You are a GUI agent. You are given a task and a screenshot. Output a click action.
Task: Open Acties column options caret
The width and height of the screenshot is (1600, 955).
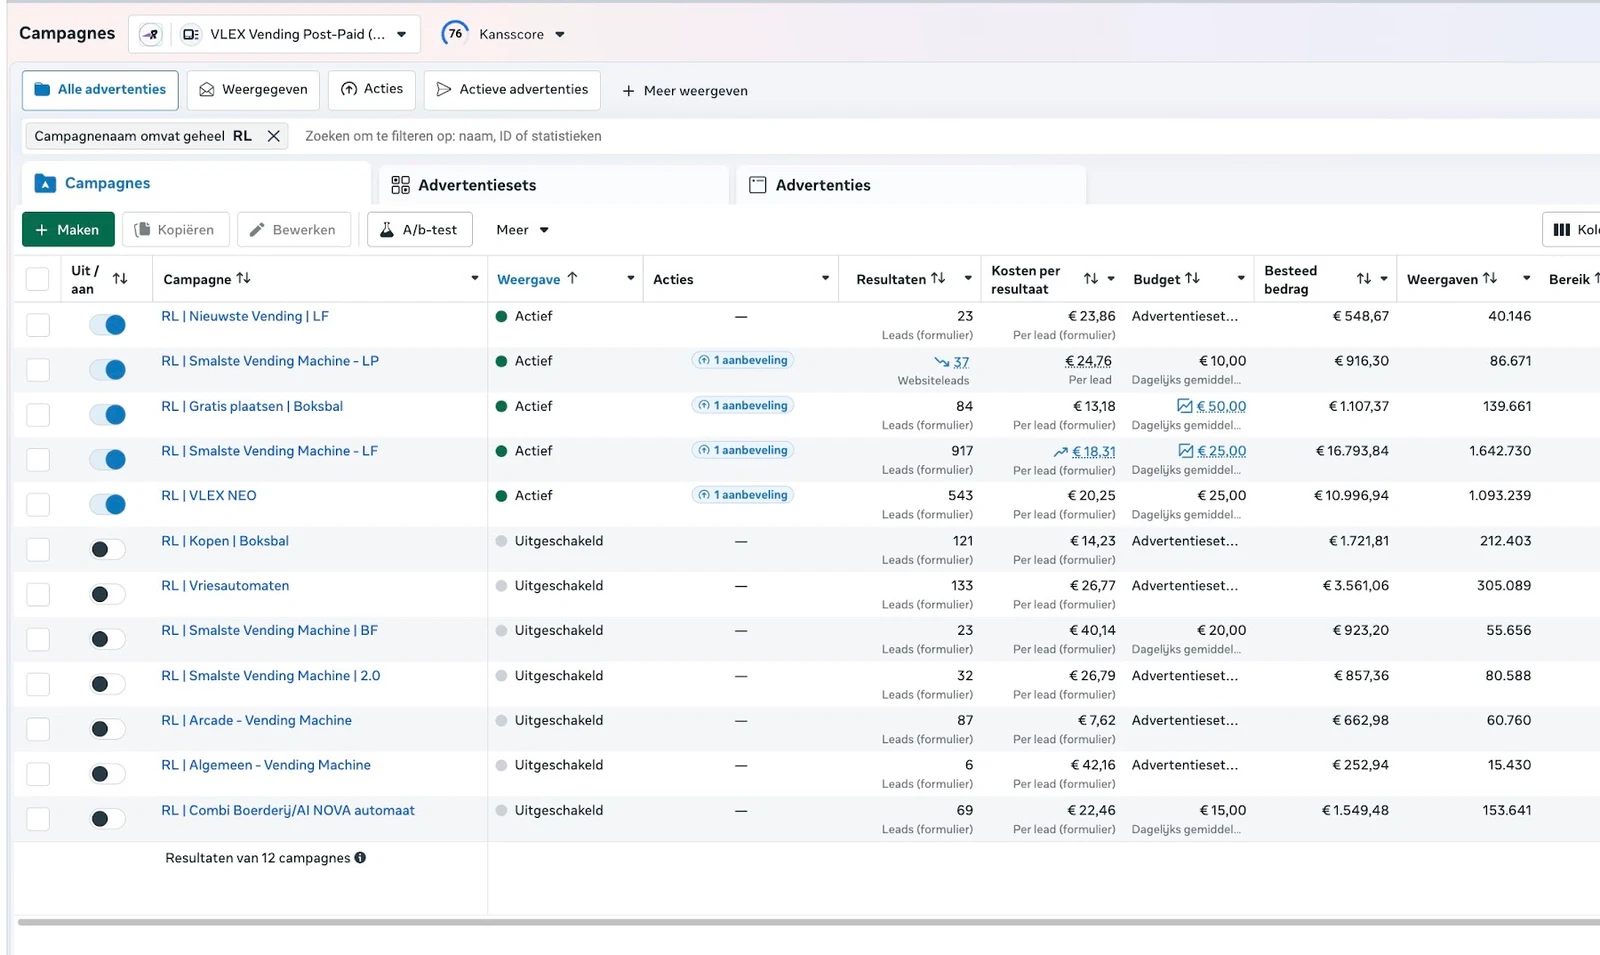(825, 278)
